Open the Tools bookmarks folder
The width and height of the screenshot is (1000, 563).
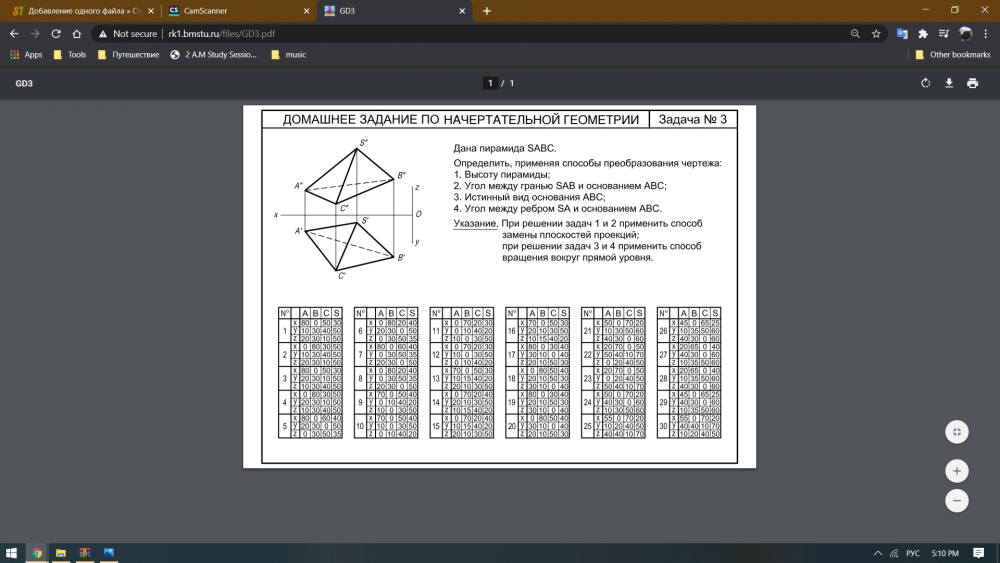point(70,55)
